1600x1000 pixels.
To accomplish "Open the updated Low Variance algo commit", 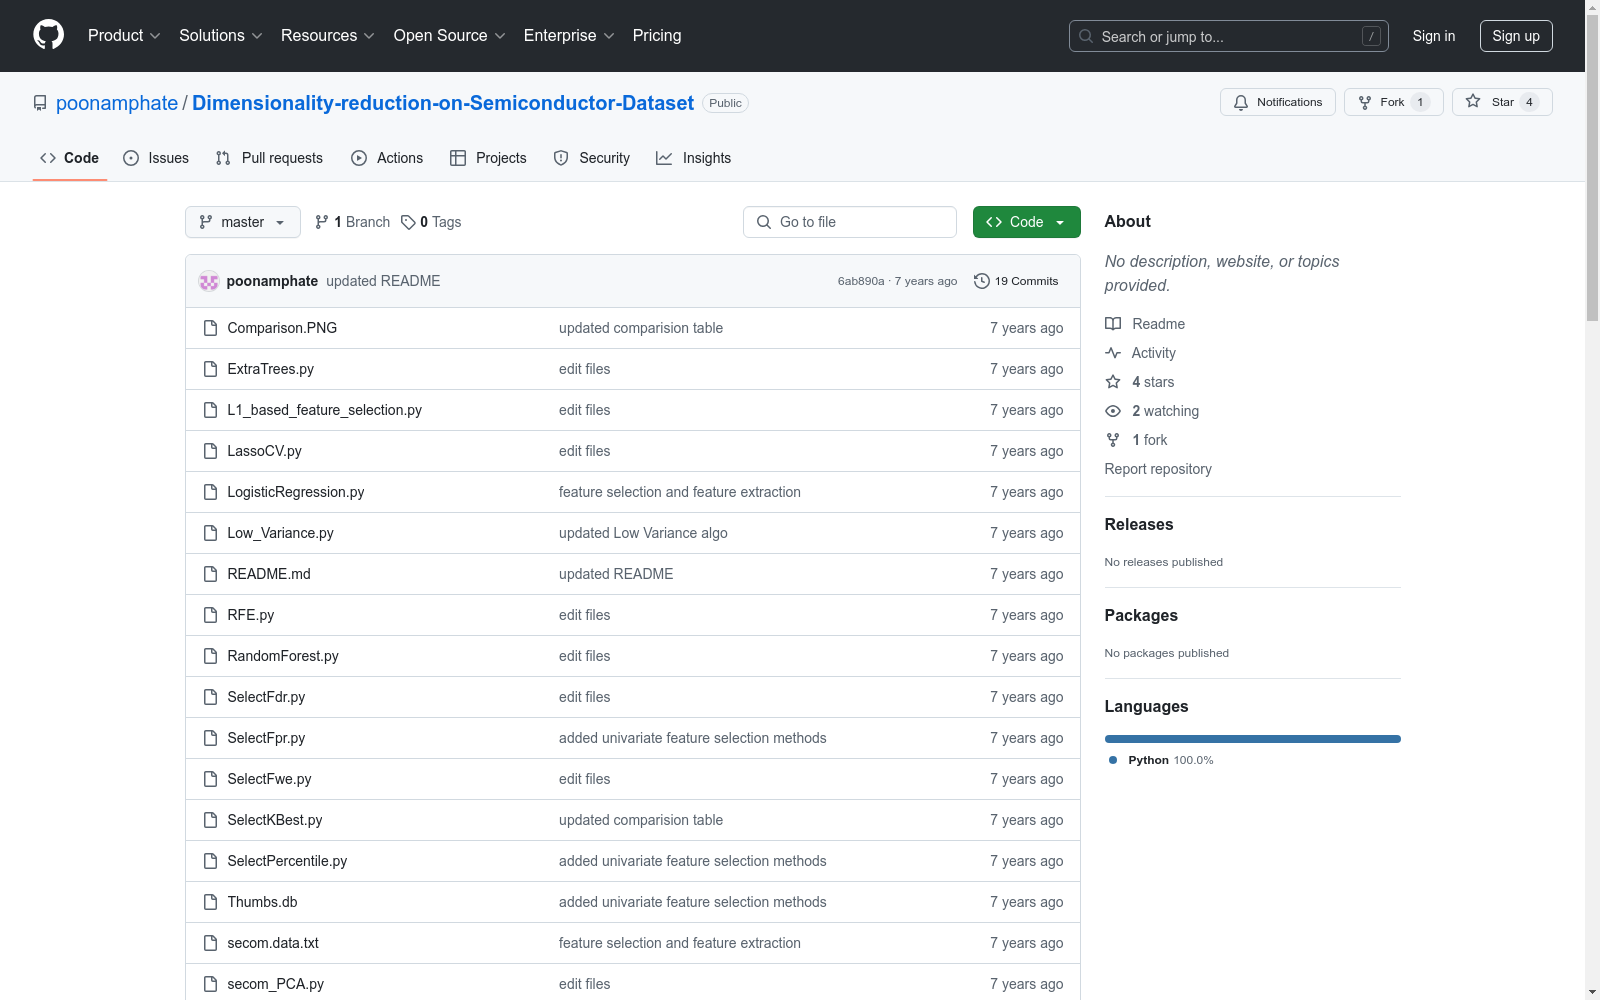I will click(x=643, y=533).
